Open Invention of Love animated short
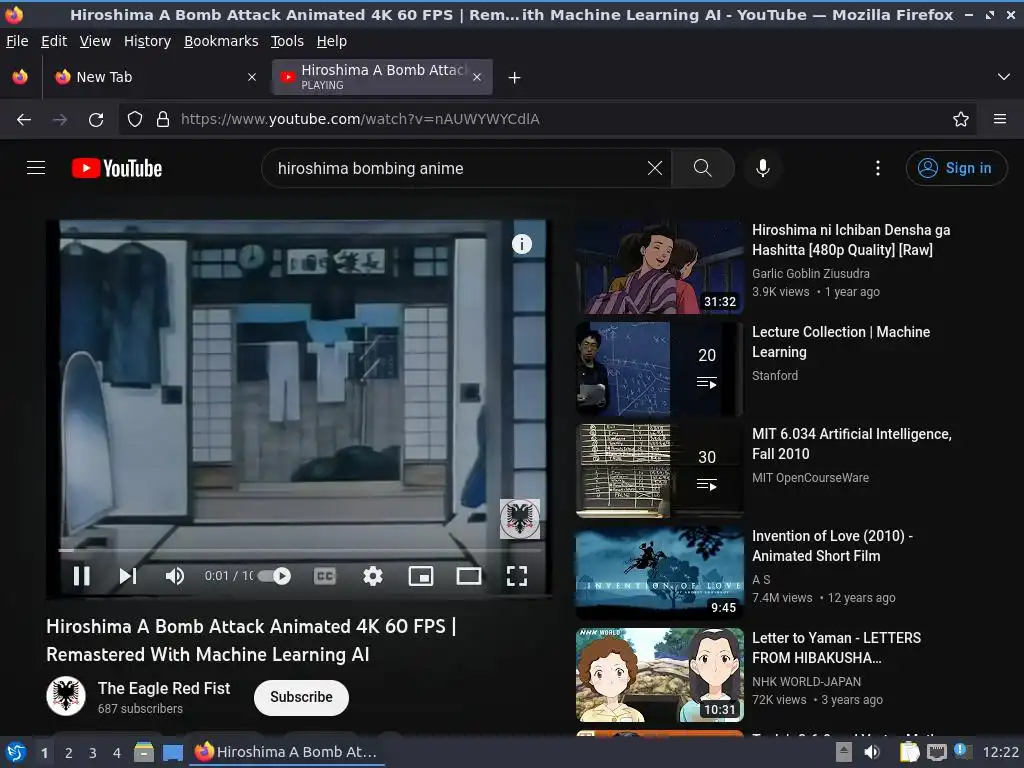 point(660,573)
